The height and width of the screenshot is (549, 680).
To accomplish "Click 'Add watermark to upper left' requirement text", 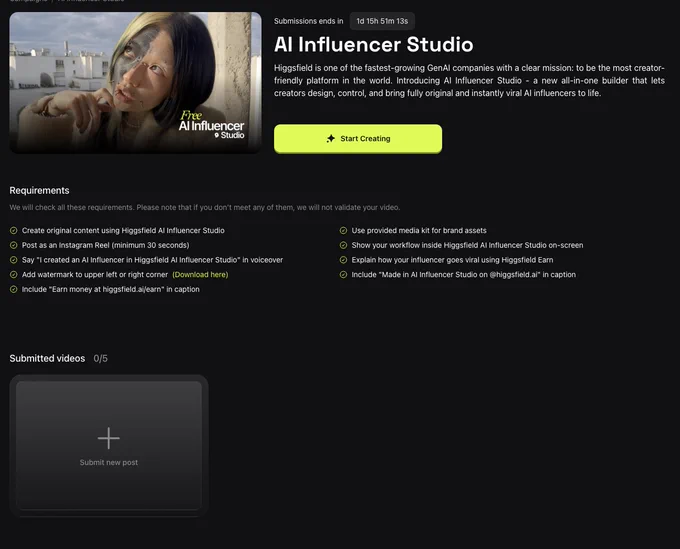I will click(95, 274).
